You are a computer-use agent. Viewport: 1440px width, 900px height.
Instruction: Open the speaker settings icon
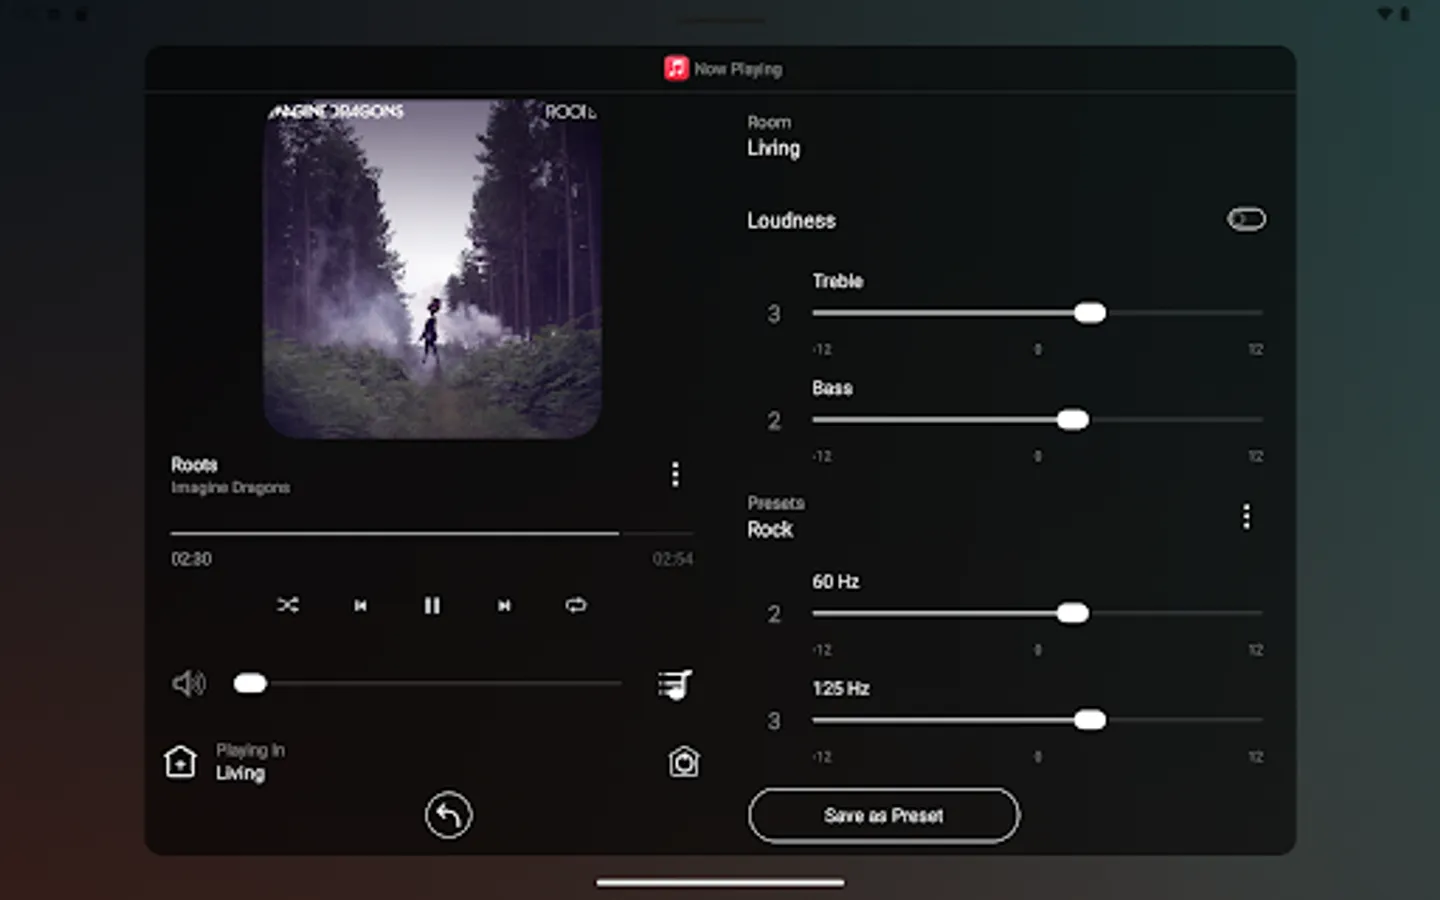[x=684, y=762]
